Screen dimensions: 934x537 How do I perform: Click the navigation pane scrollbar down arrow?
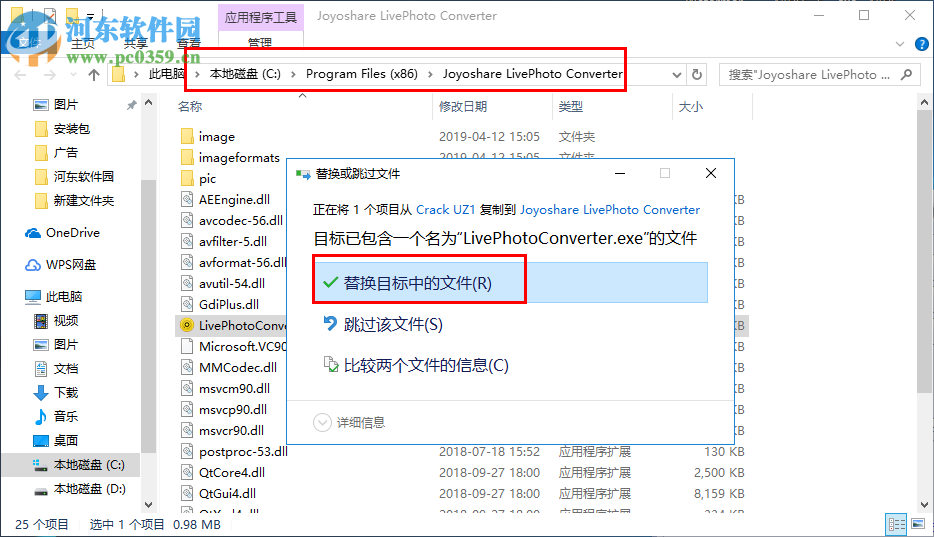tap(148, 505)
